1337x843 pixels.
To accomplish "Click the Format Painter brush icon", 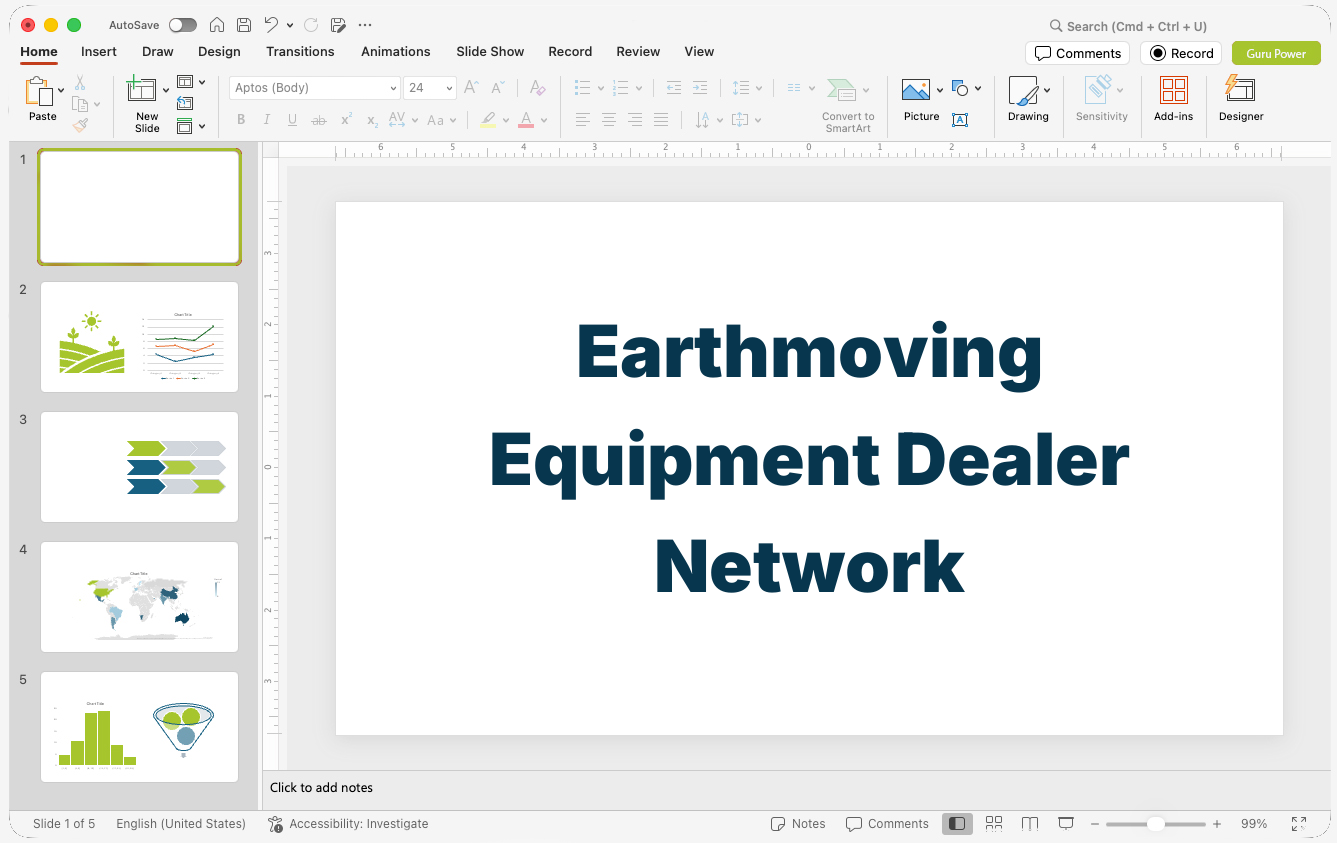I will 80,125.
